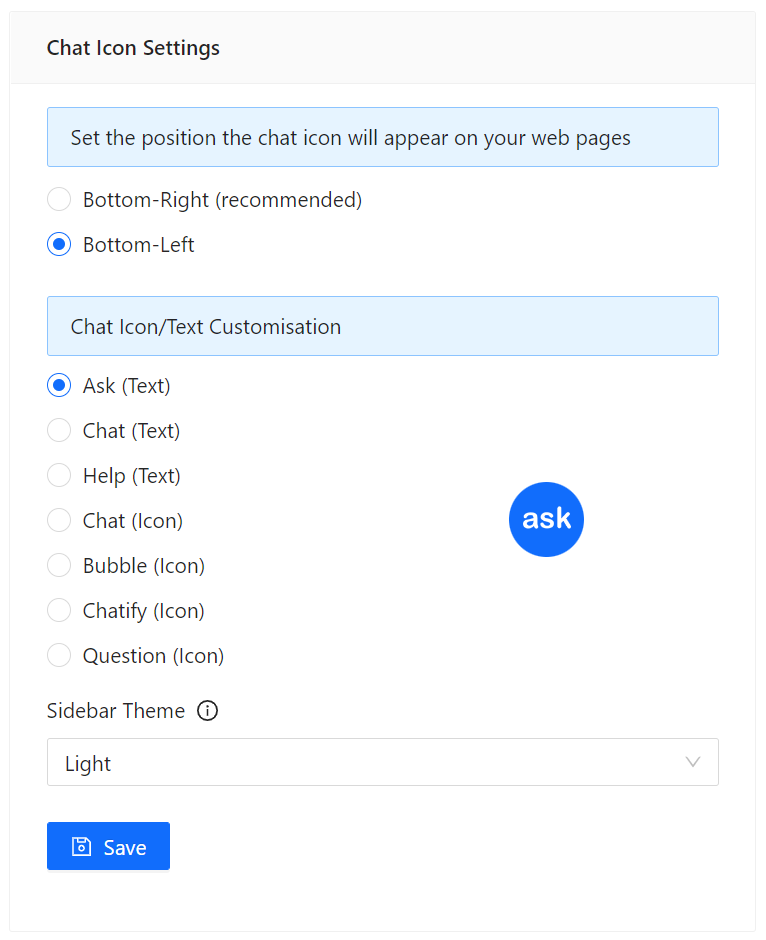Select Bottom-Right (recommended) position

pyautogui.click(x=59, y=200)
